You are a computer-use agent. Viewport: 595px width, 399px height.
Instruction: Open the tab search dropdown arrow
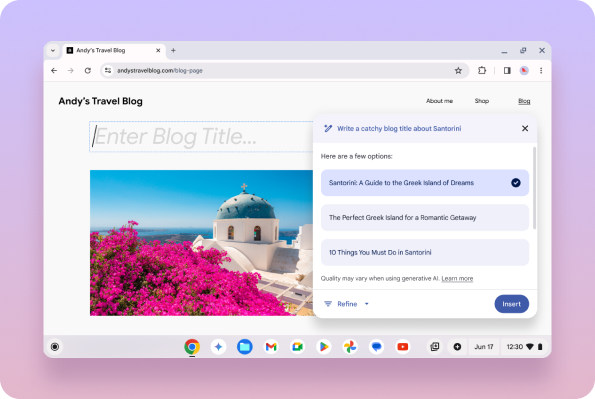pyautogui.click(x=53, y=50)
